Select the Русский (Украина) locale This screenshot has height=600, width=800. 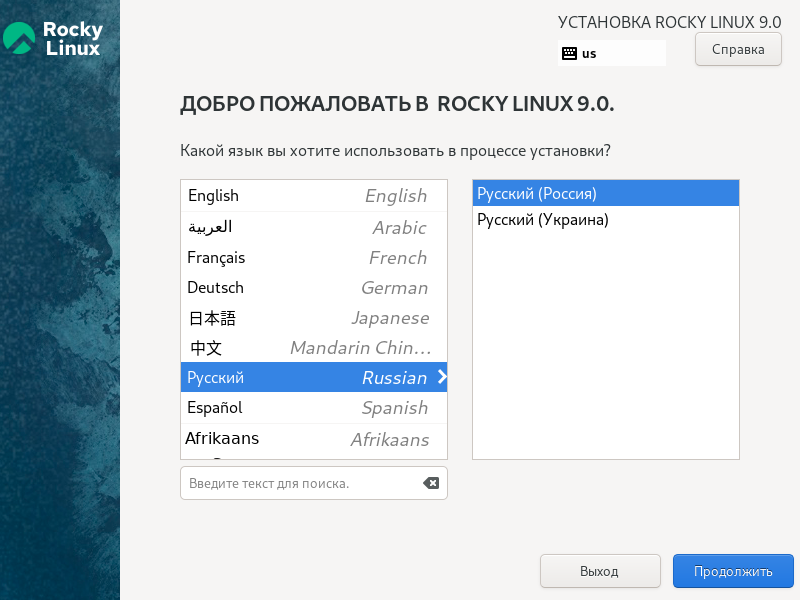tap(606, 220)
